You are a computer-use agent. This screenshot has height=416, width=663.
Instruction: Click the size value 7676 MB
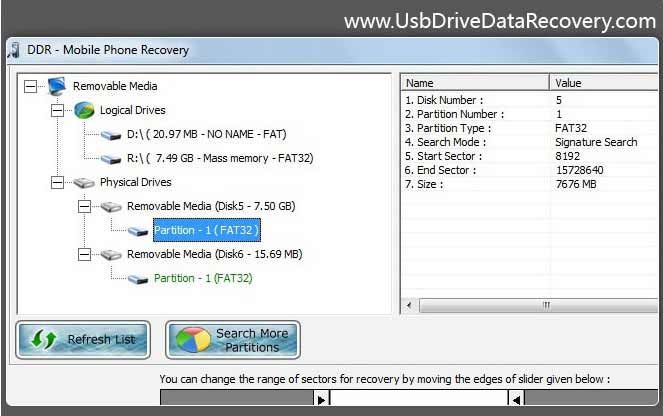(576, 184)
